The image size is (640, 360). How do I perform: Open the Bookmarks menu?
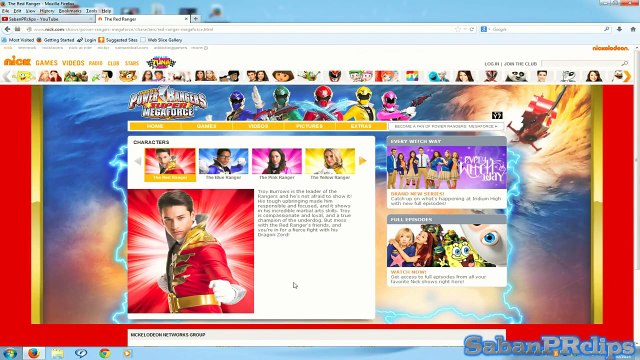(x=70, y=11)
